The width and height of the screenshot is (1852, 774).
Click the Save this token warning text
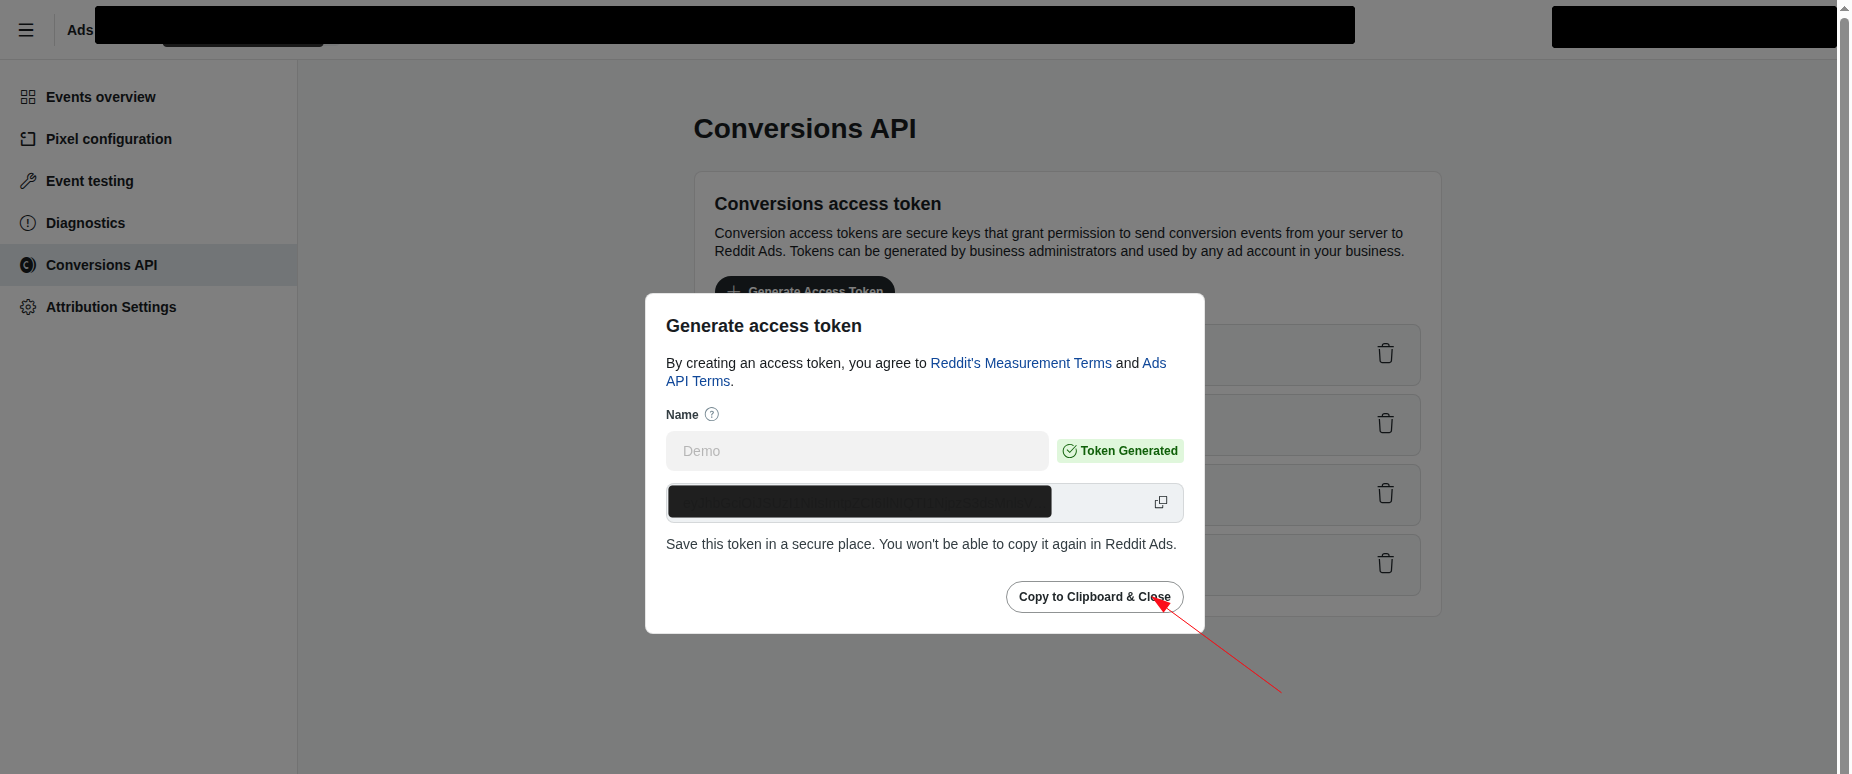(921, 544)
